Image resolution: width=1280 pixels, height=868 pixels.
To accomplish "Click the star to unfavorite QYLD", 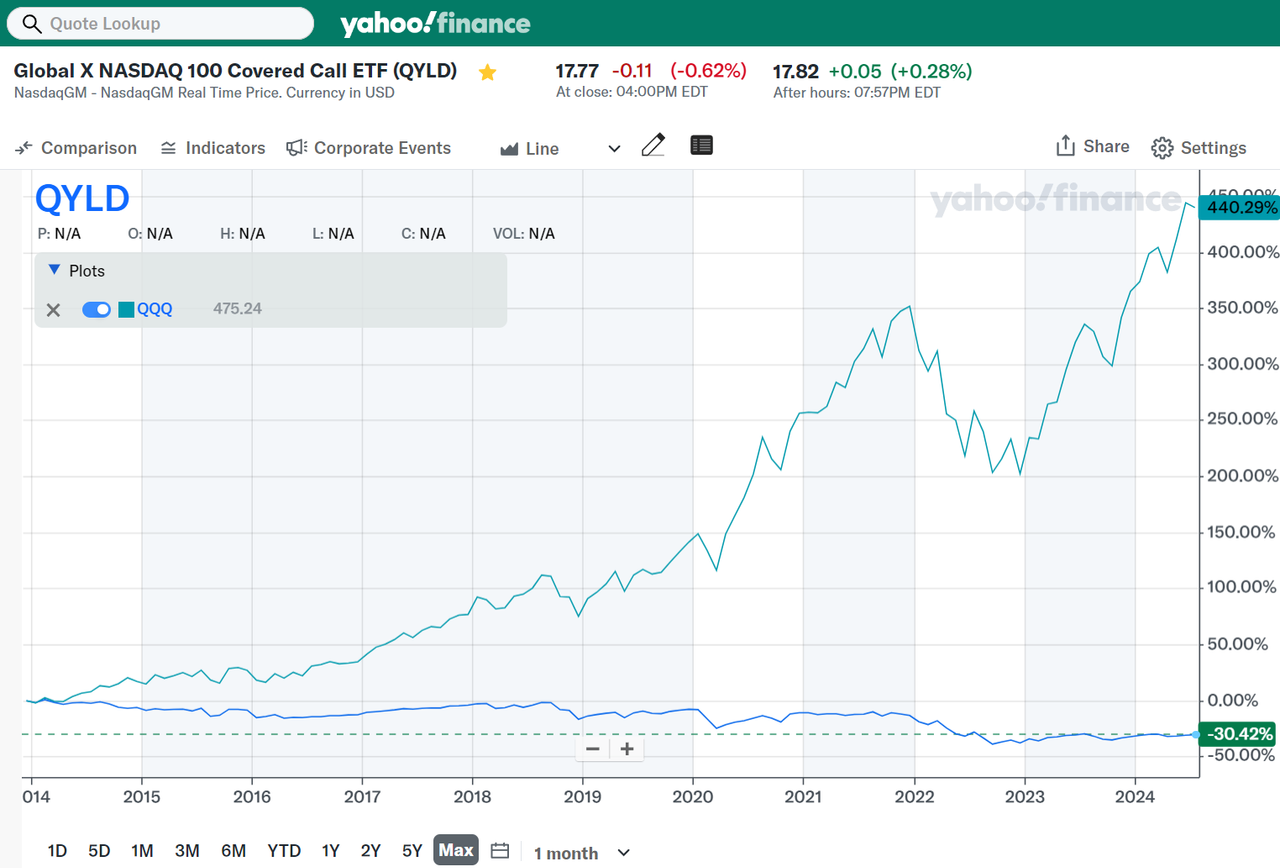I will click(487, 72).
